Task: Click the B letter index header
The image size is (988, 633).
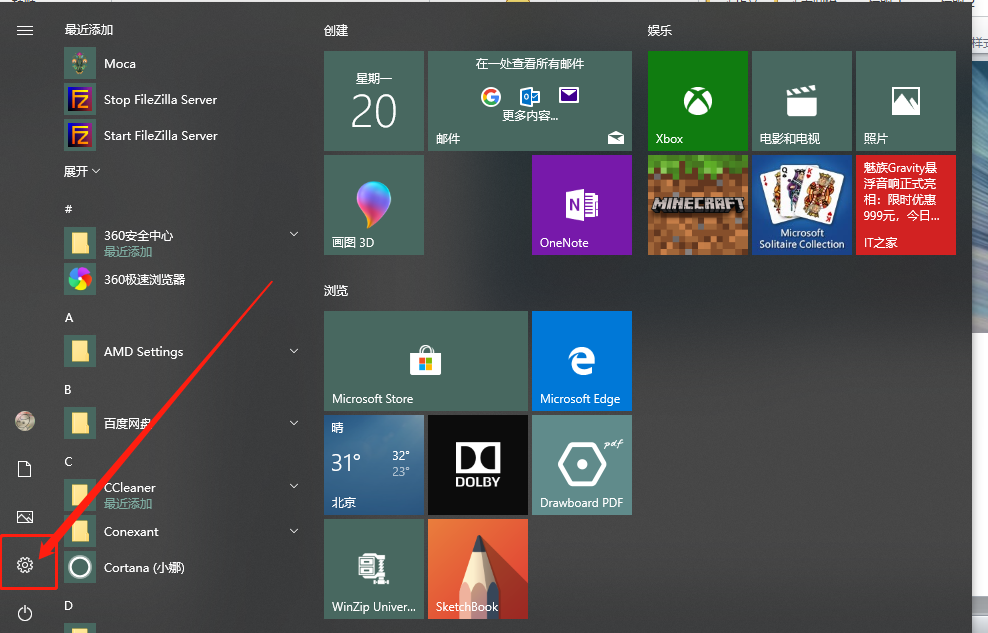Action: coord(68,390)
